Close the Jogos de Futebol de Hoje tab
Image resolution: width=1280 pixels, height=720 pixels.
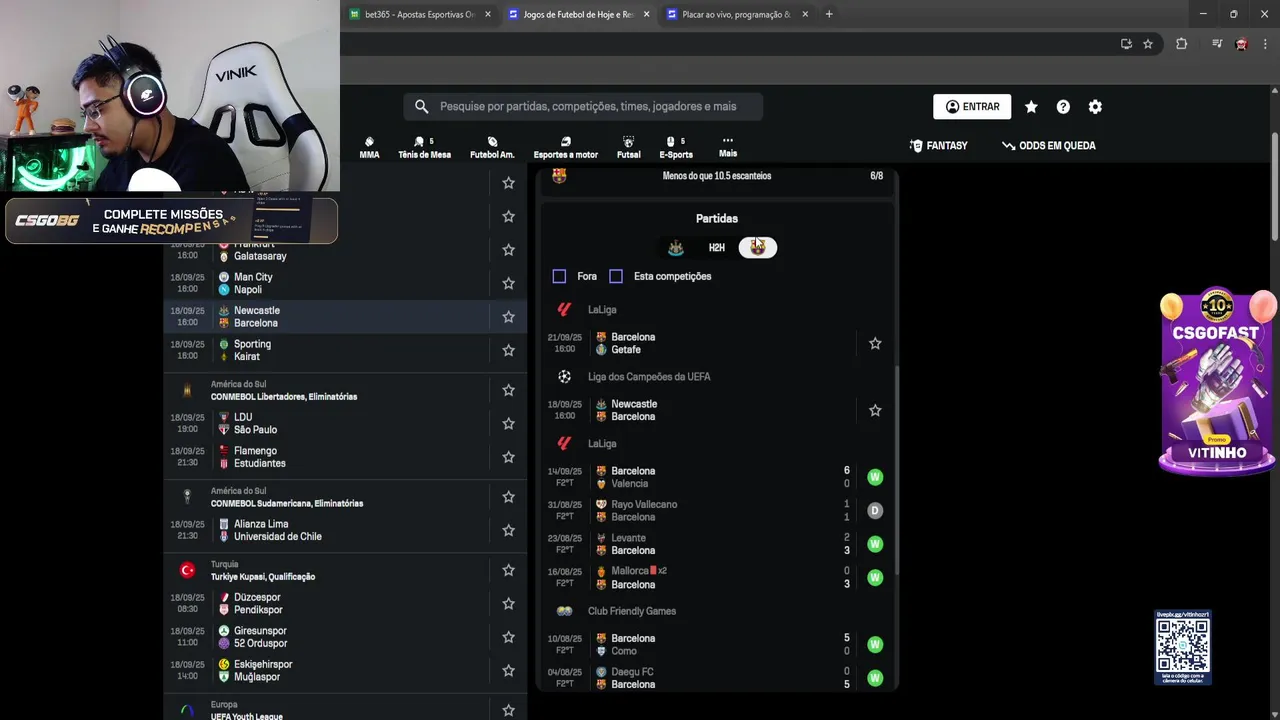click(x=647, y=14)
